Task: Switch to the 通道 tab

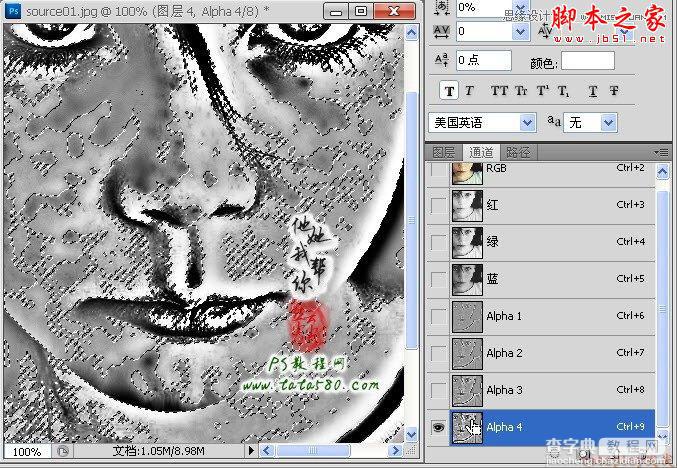Action: coord(481,152)
